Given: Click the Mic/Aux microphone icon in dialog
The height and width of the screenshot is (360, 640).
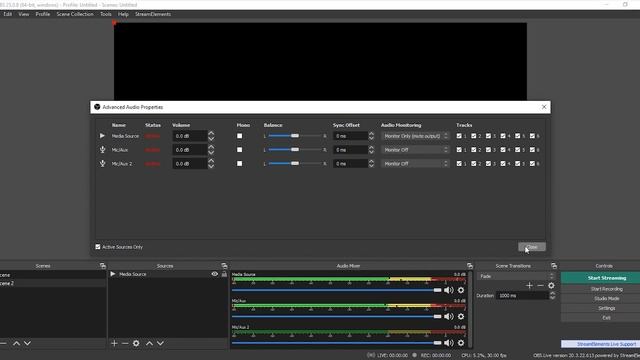Looking at the screenshot, I should pos(102,150).
